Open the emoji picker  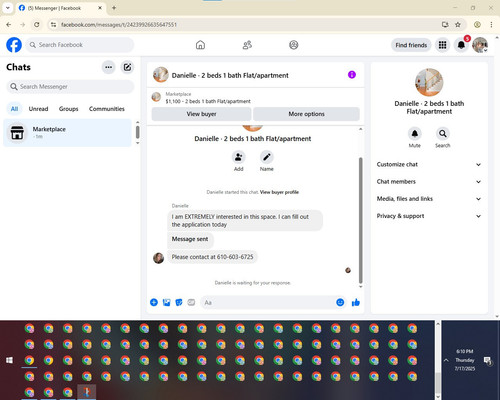340,302
